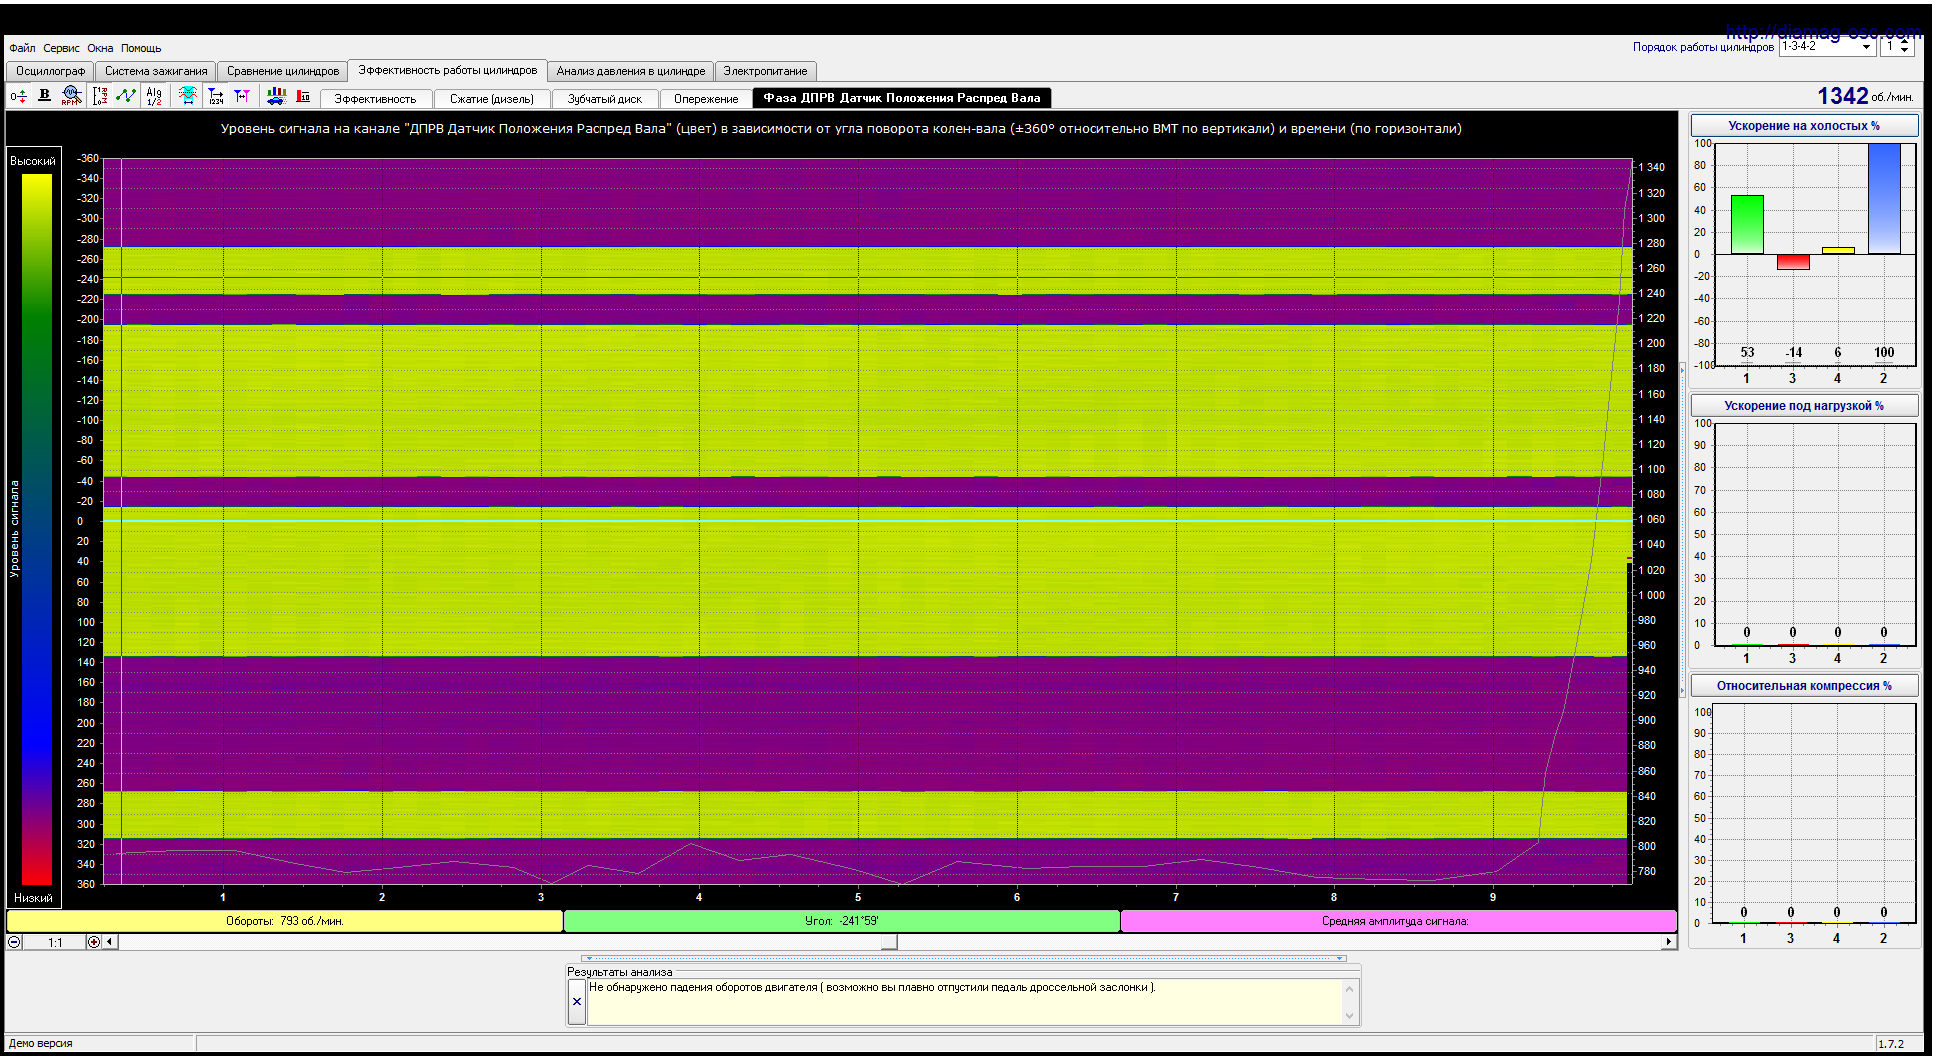
Task: Click the bold B toolbar icon
Action: (44, 95)
